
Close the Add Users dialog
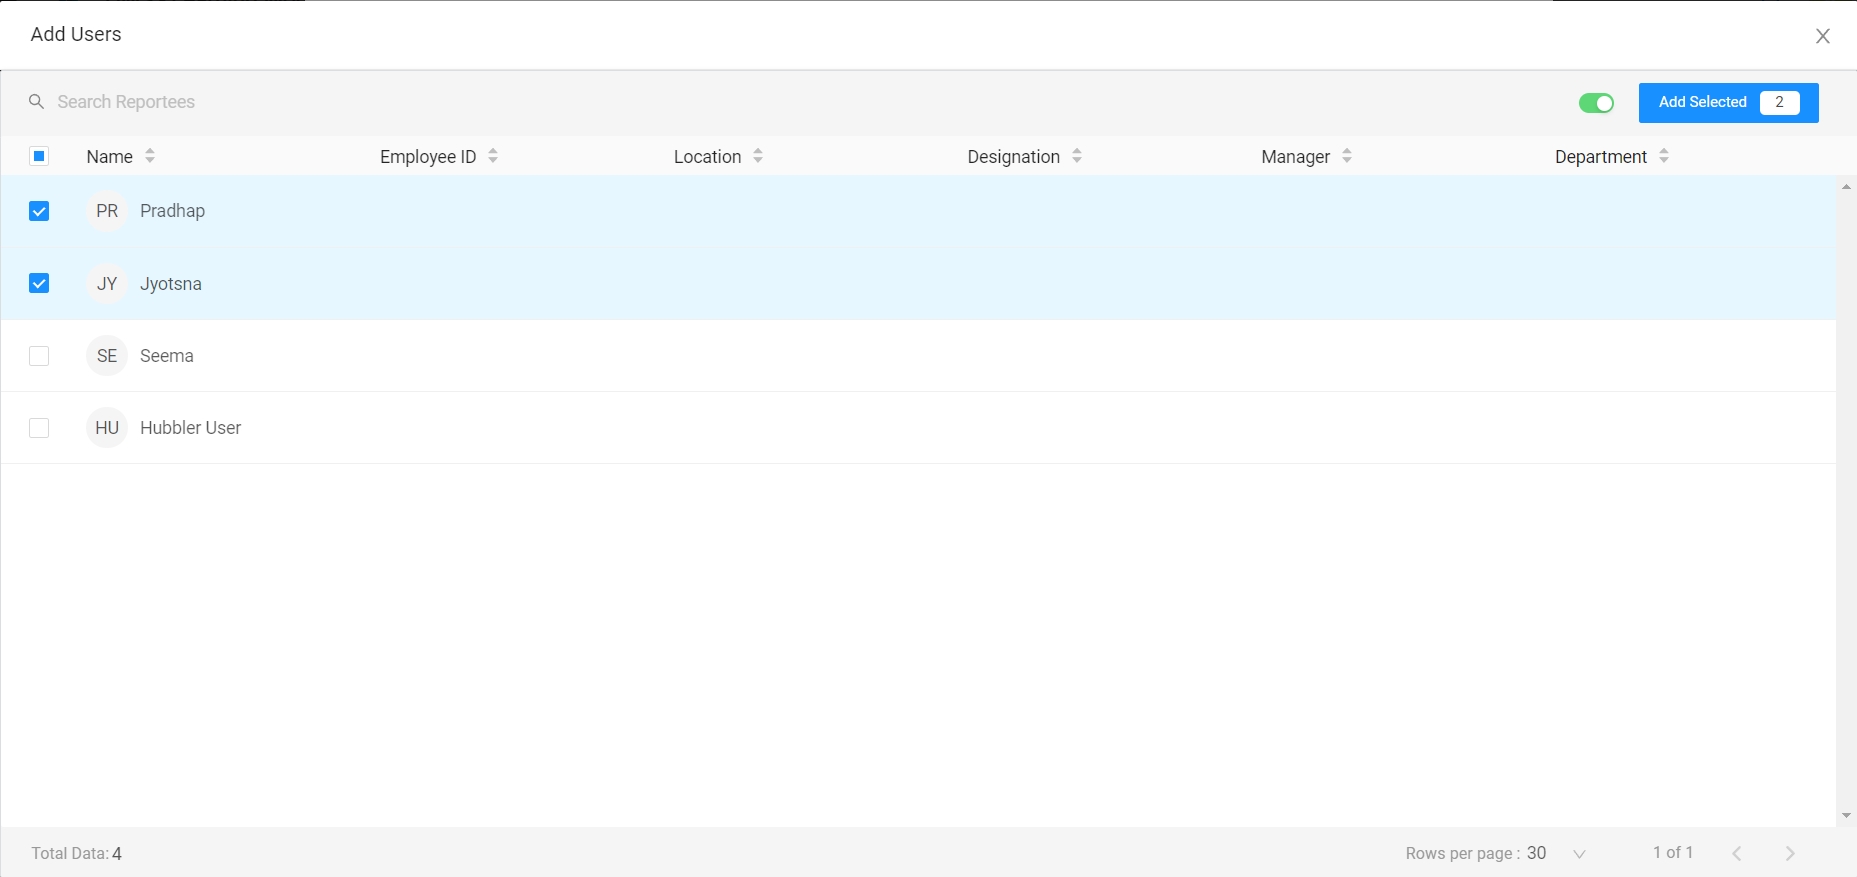(x=1823, y=36)
